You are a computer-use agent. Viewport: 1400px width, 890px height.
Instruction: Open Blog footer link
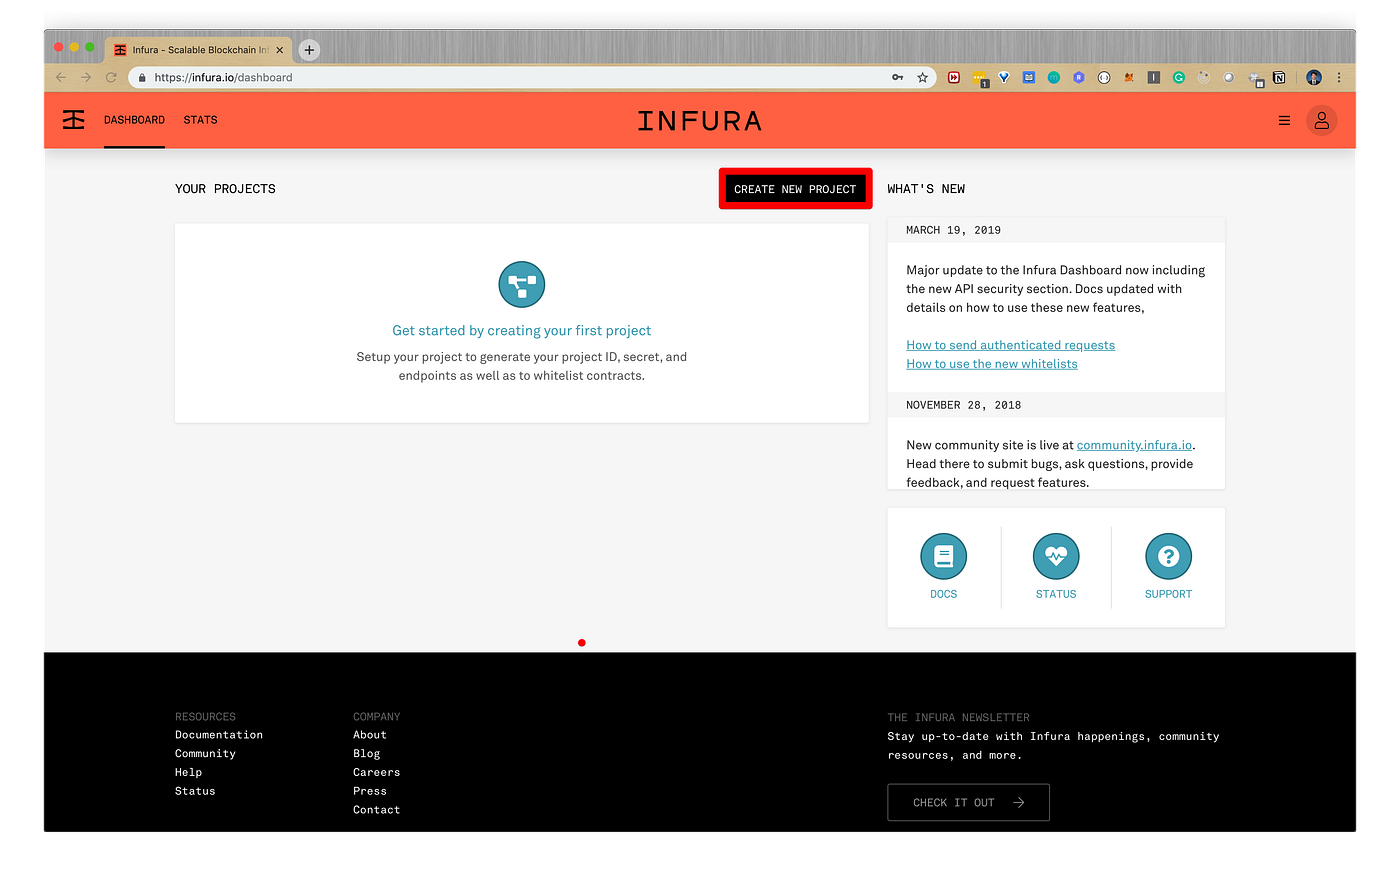pyautogui.click(x=366, y=754)
